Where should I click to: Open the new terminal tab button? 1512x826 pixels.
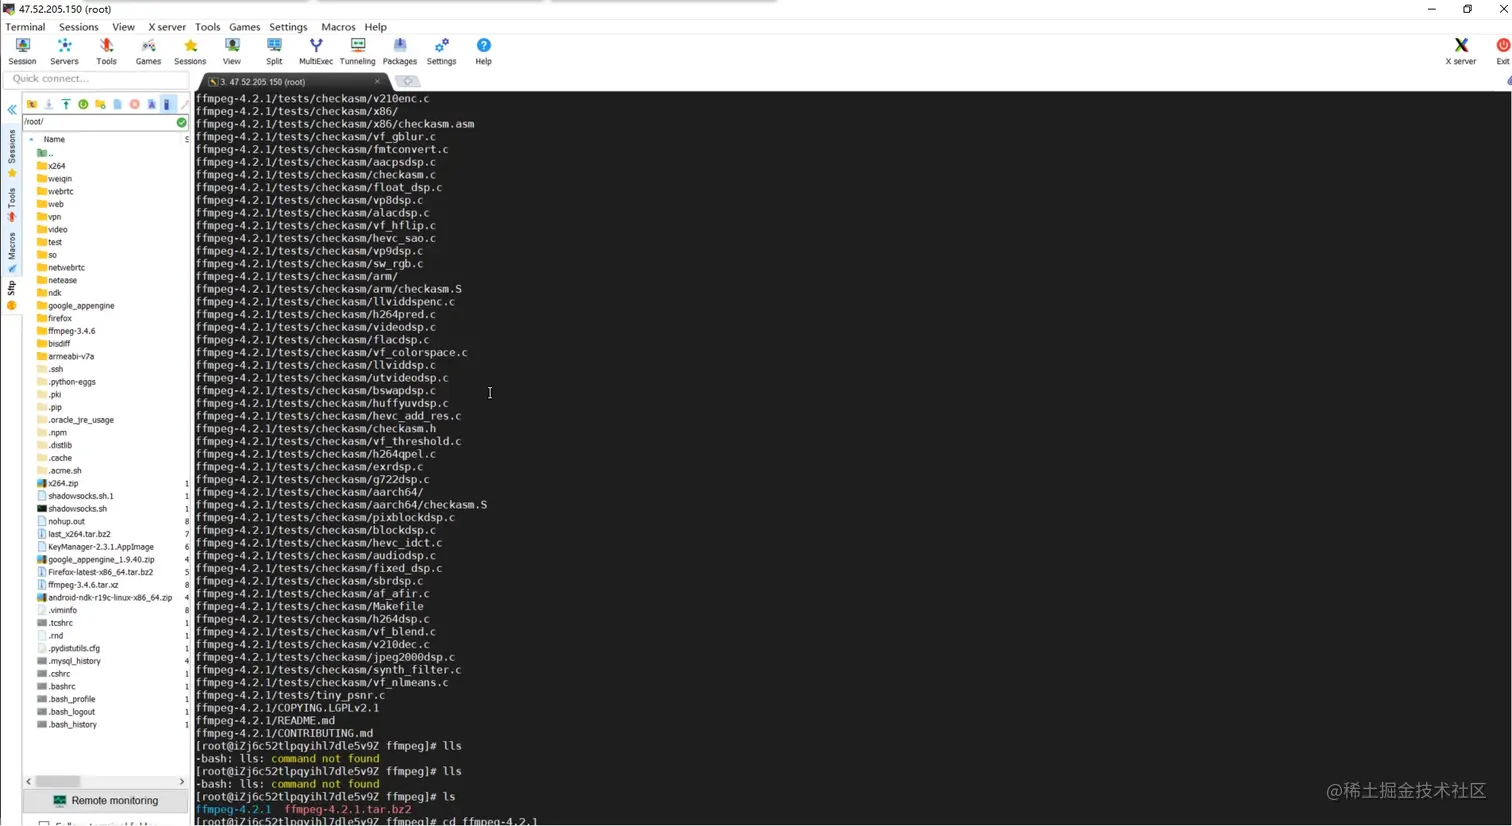408,81
